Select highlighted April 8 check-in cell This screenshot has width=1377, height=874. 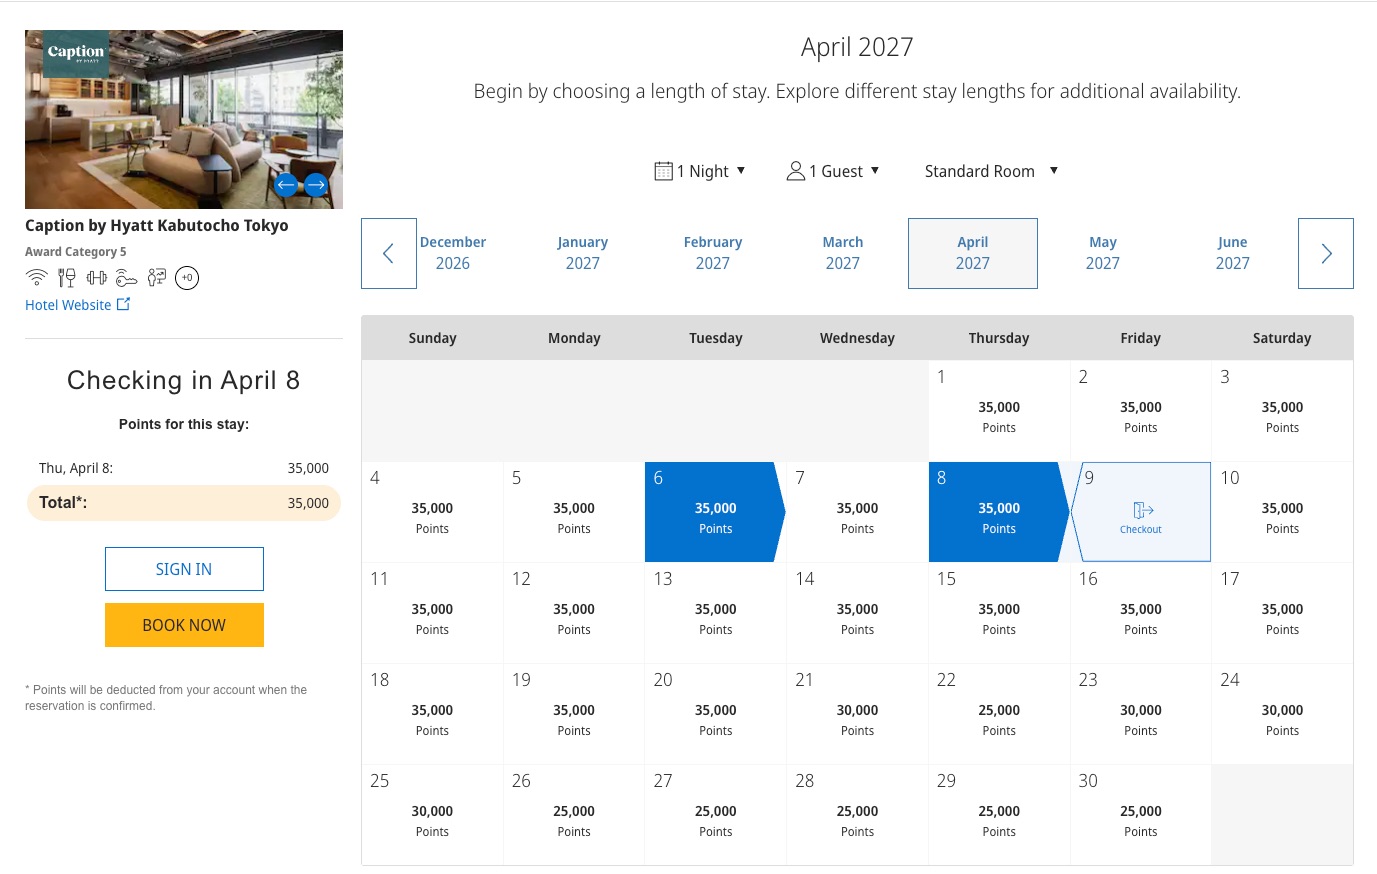pyautogui.click(x=999, y=512)
